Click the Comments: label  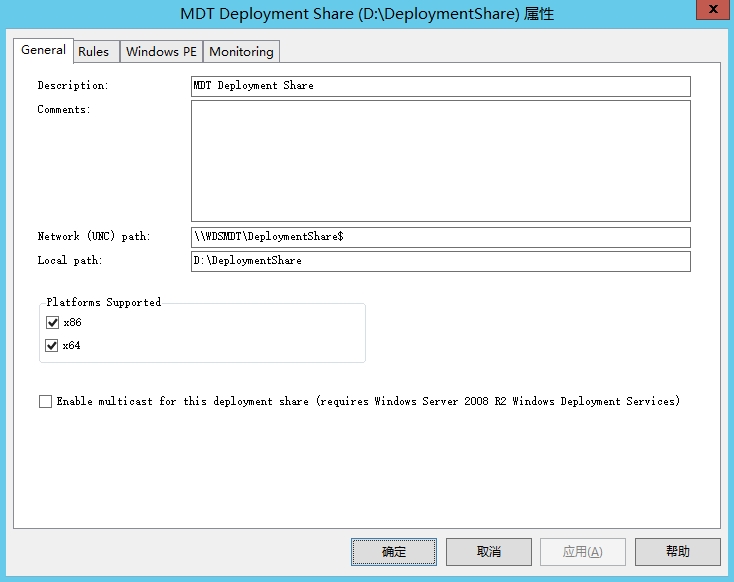(x=64, y=110)
